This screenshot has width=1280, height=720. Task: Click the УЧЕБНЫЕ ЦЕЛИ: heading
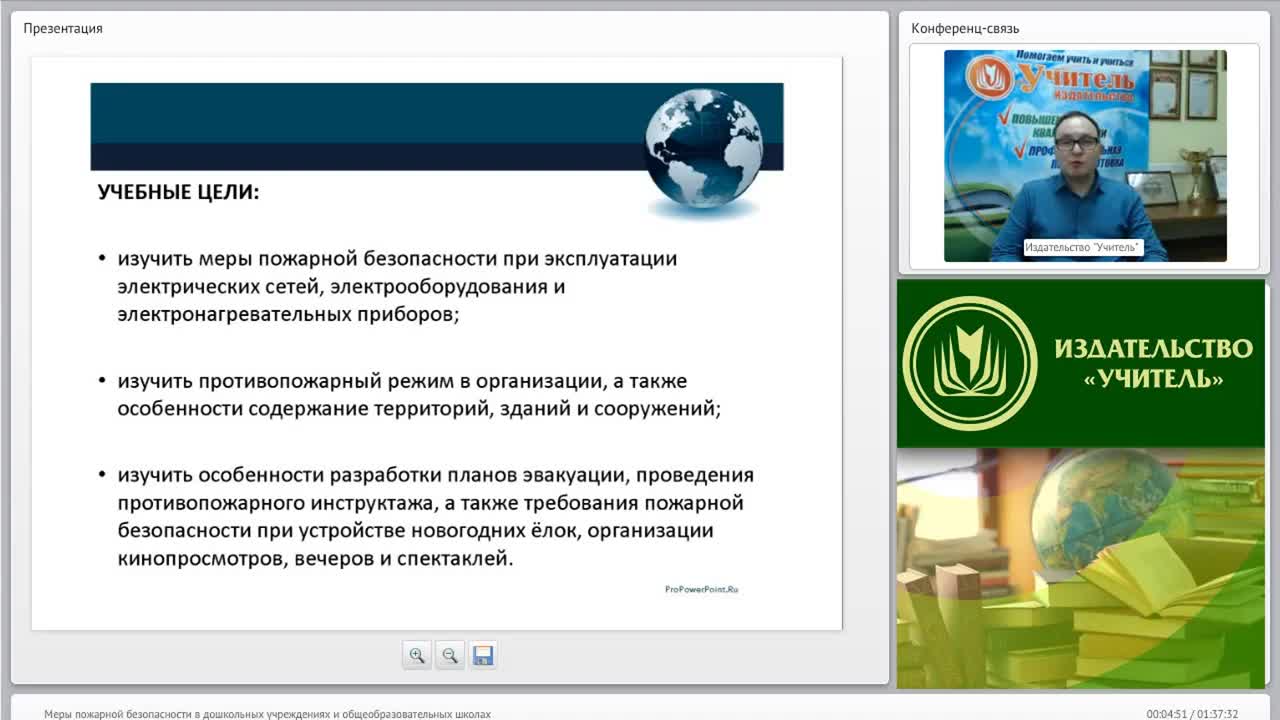tap(178, 191)
